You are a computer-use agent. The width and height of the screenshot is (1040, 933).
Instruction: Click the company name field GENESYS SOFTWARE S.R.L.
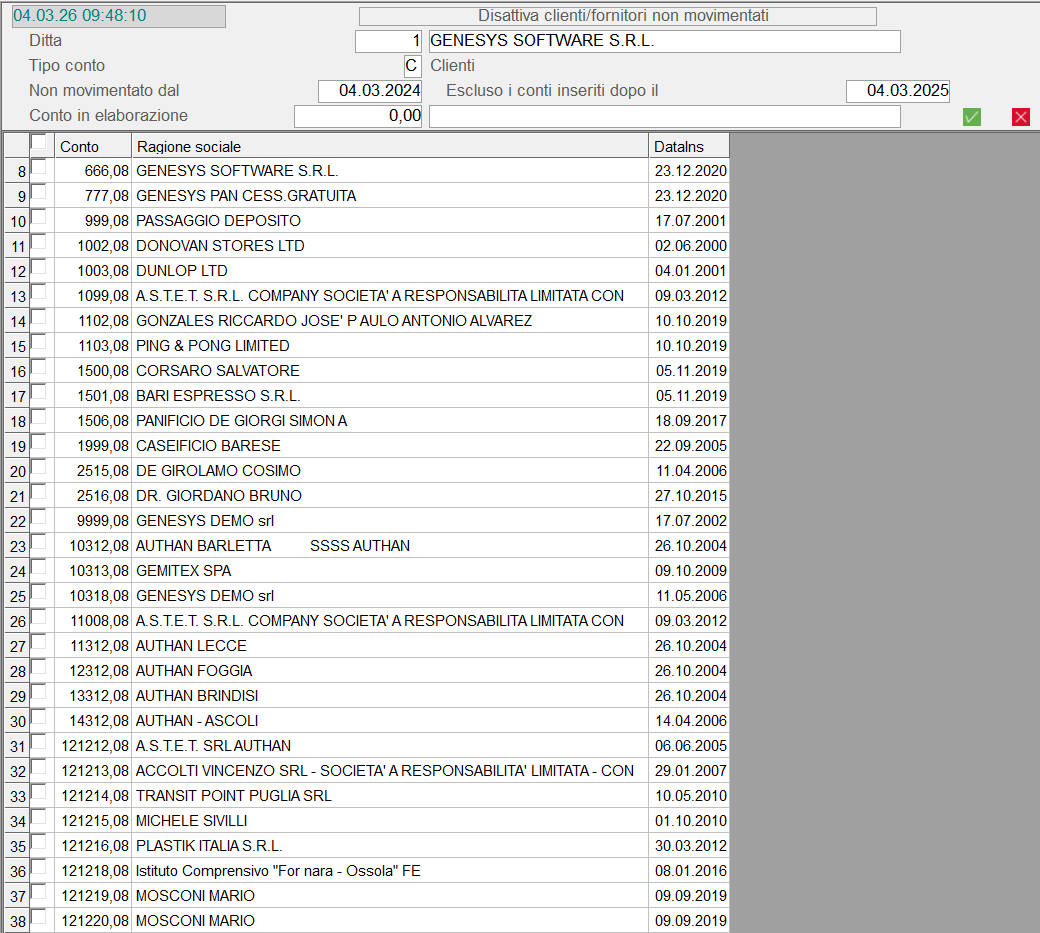pyautogui.click(x=664, y=41)
